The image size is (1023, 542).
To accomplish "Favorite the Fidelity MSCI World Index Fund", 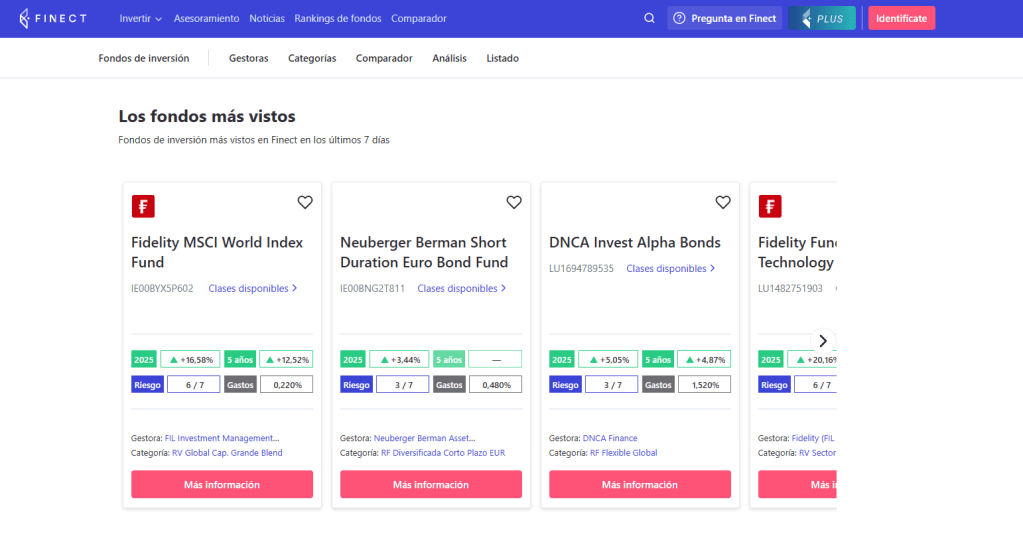I will (x=305, y=202).
